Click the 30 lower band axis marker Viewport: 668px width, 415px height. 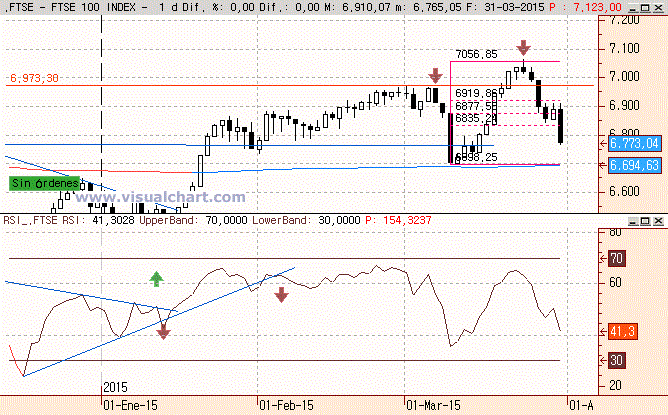(616, 360)
